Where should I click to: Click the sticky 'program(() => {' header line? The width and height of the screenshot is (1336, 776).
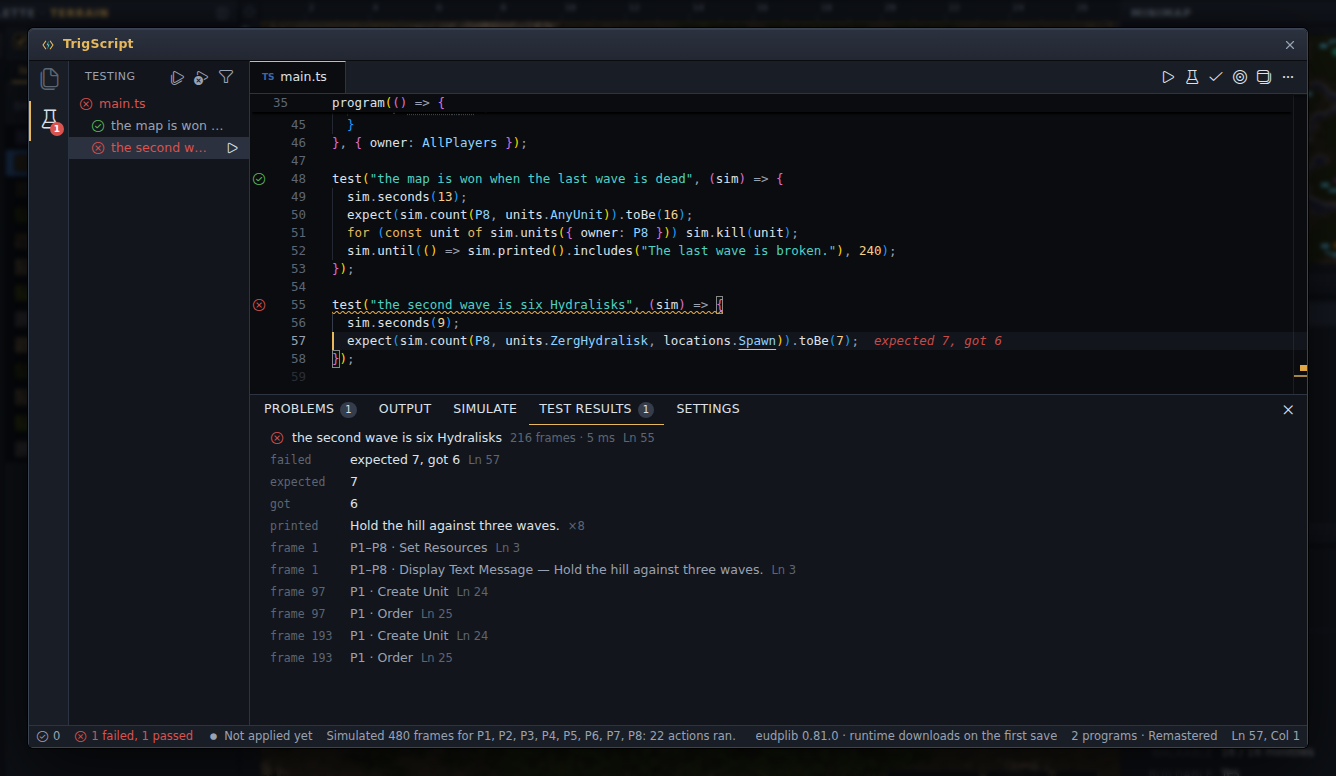[388, 103]
